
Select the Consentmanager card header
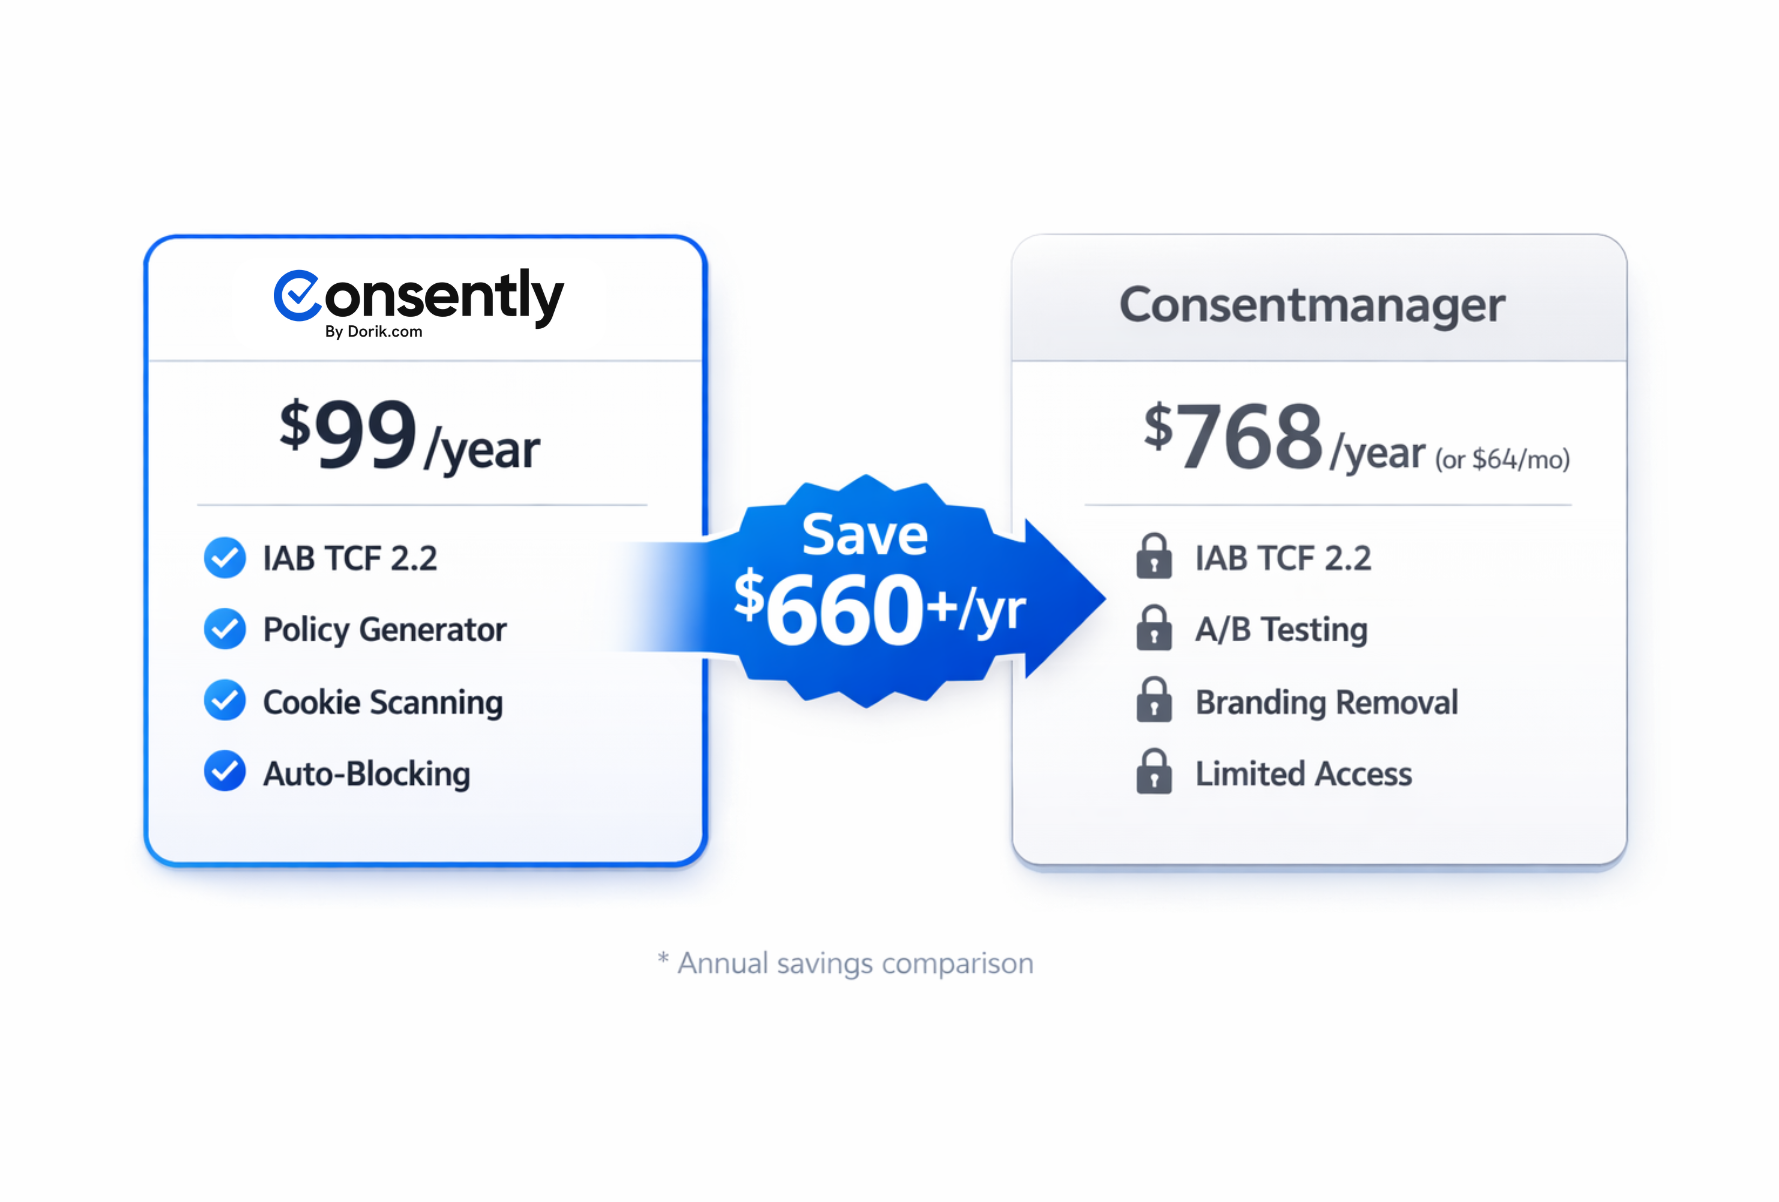coord(1311,304)
